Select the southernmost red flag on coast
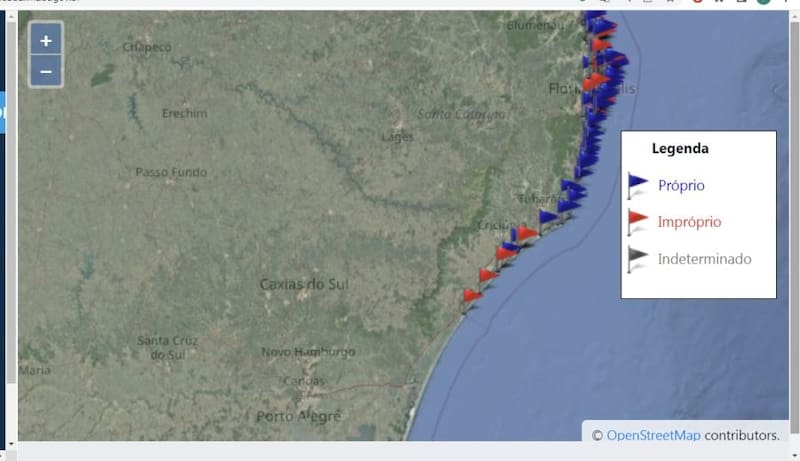The height and width of the screenshot is (461, 800). click(471, 297)
